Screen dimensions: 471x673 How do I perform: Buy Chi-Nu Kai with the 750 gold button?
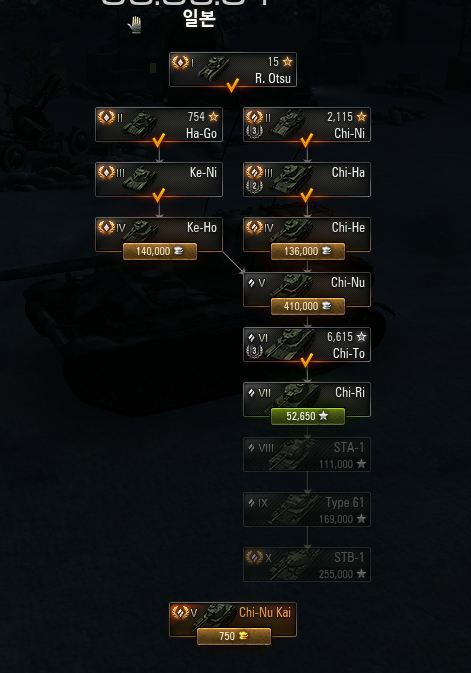(234, 636)
